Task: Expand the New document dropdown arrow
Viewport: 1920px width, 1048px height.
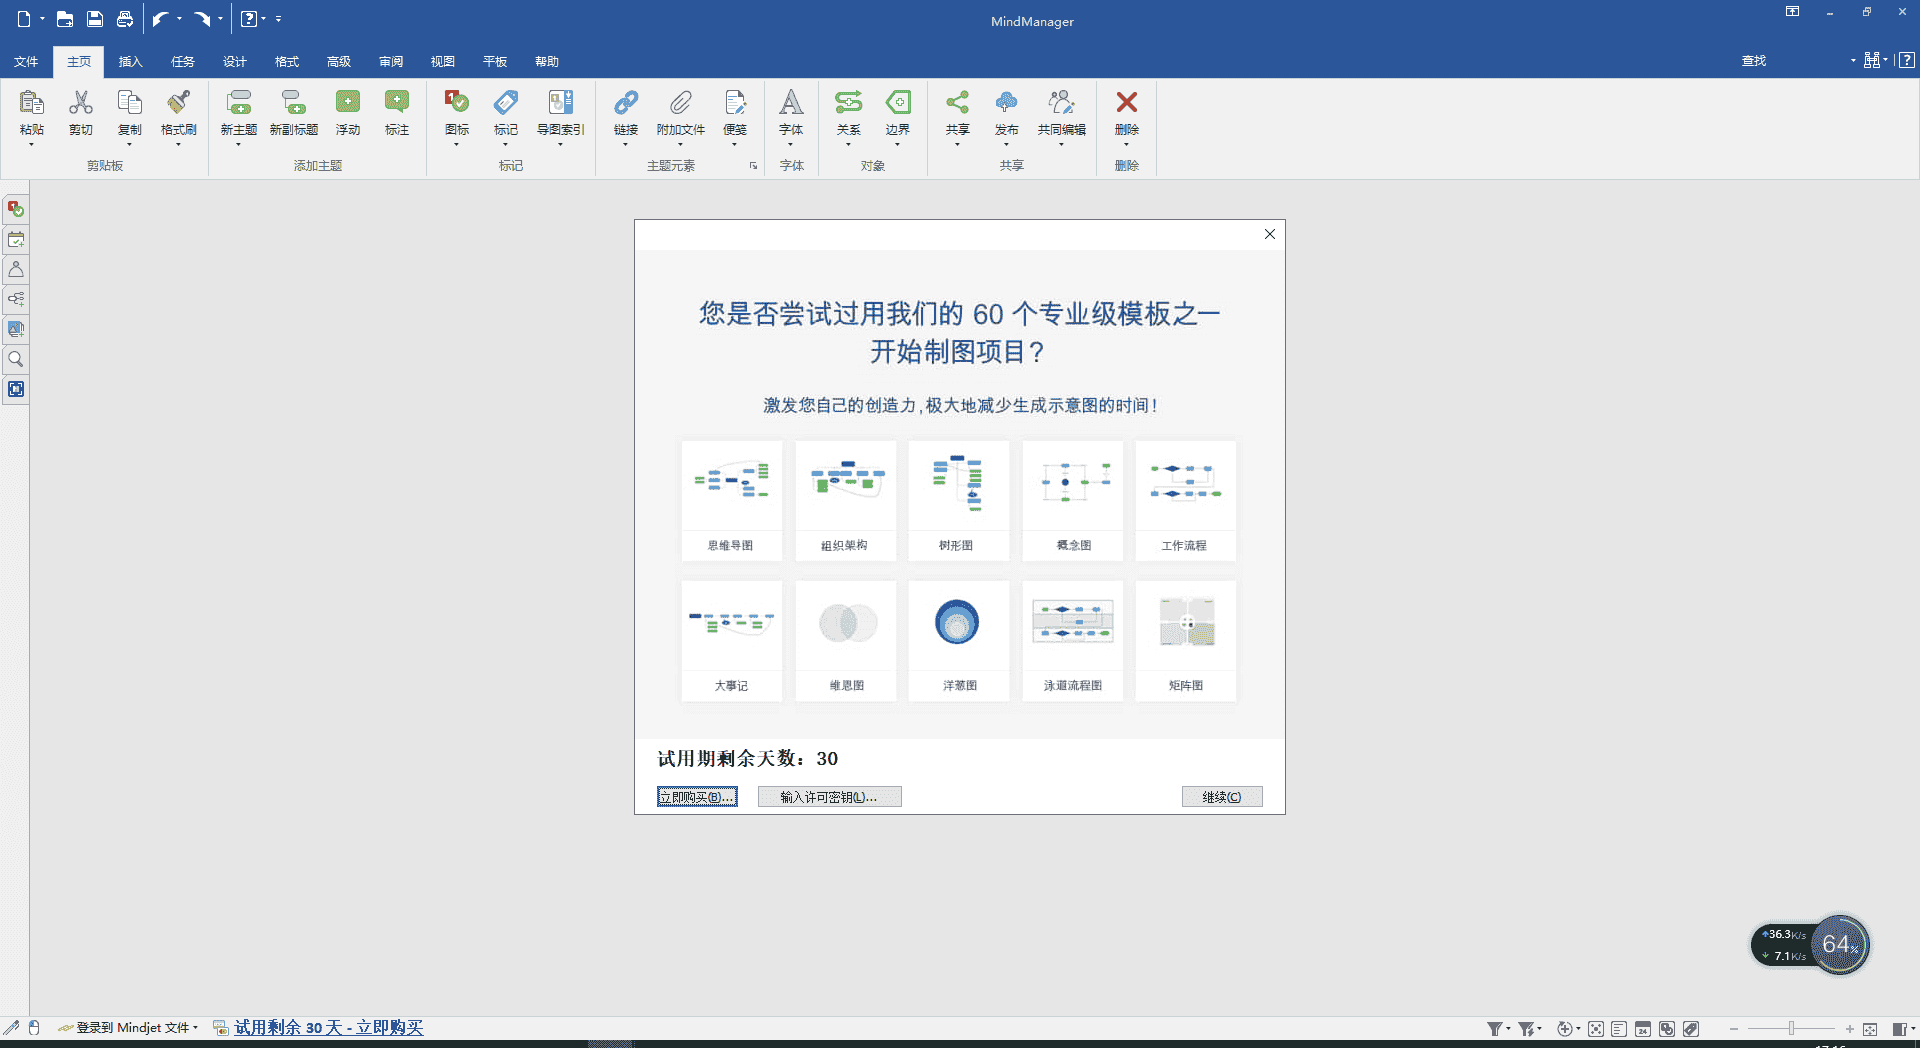Action: point(42,19)
